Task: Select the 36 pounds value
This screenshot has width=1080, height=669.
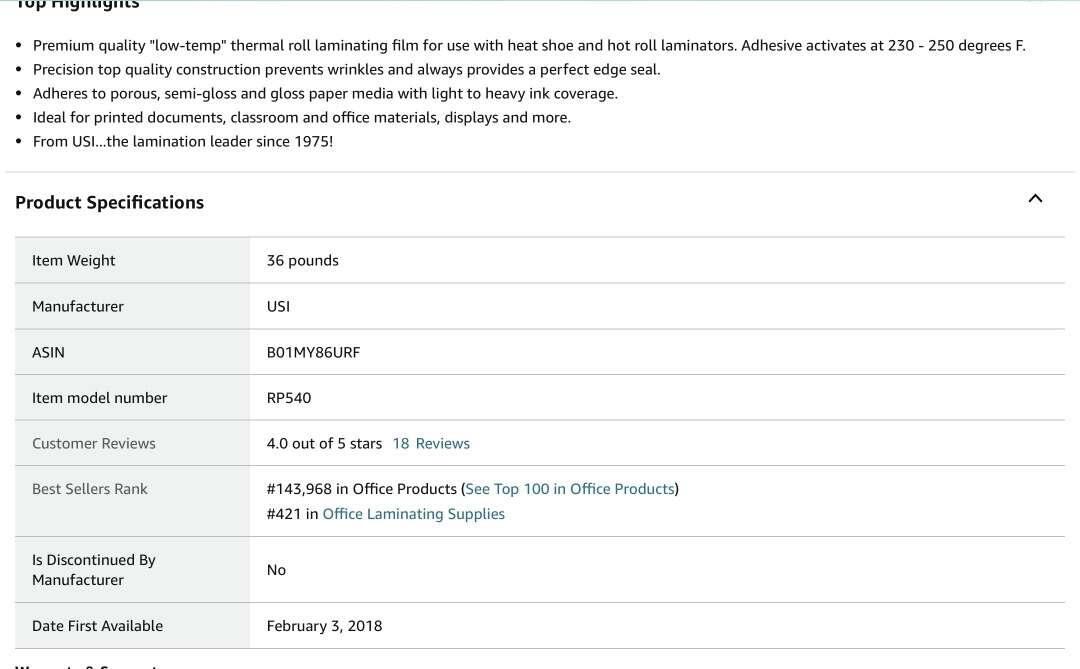Action: click(302, 260)
